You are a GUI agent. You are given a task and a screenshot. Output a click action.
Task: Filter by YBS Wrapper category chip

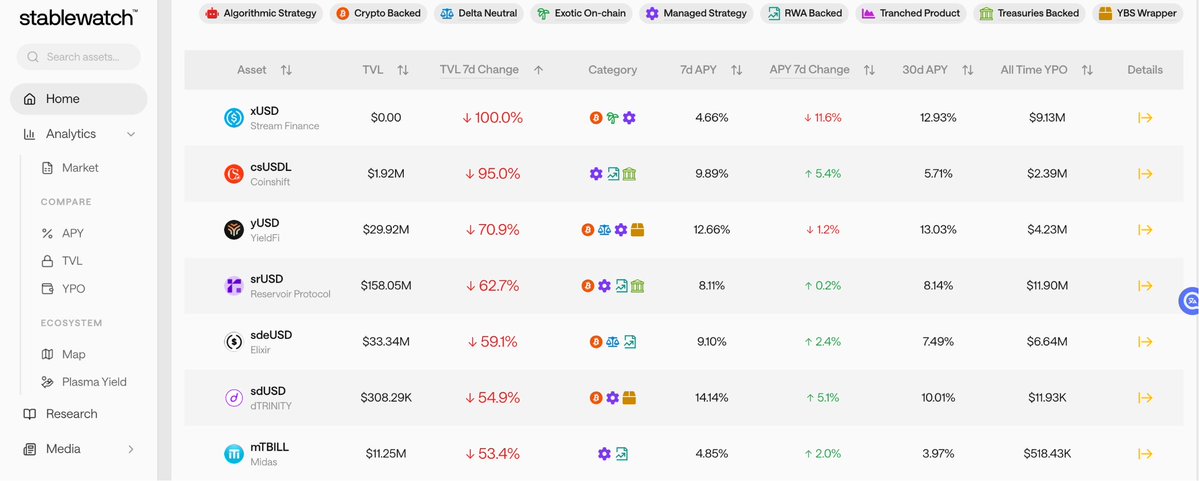[1138, 13]
